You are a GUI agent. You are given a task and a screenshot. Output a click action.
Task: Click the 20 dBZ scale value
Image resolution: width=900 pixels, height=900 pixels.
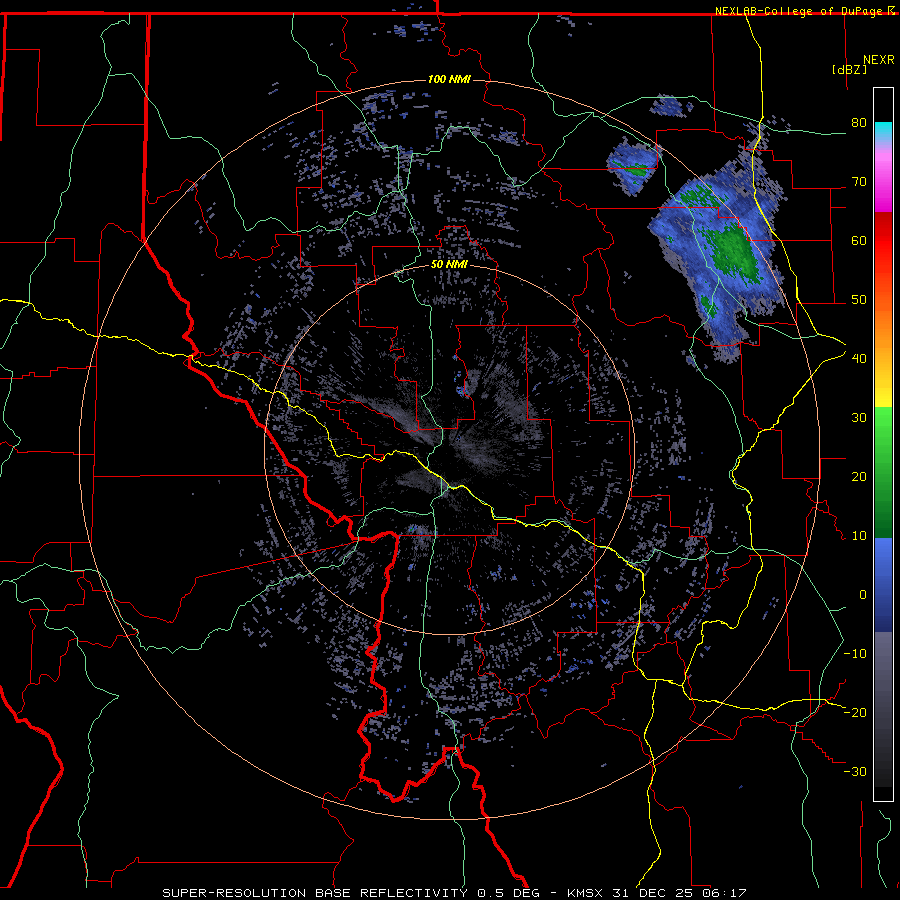(859, 476)
